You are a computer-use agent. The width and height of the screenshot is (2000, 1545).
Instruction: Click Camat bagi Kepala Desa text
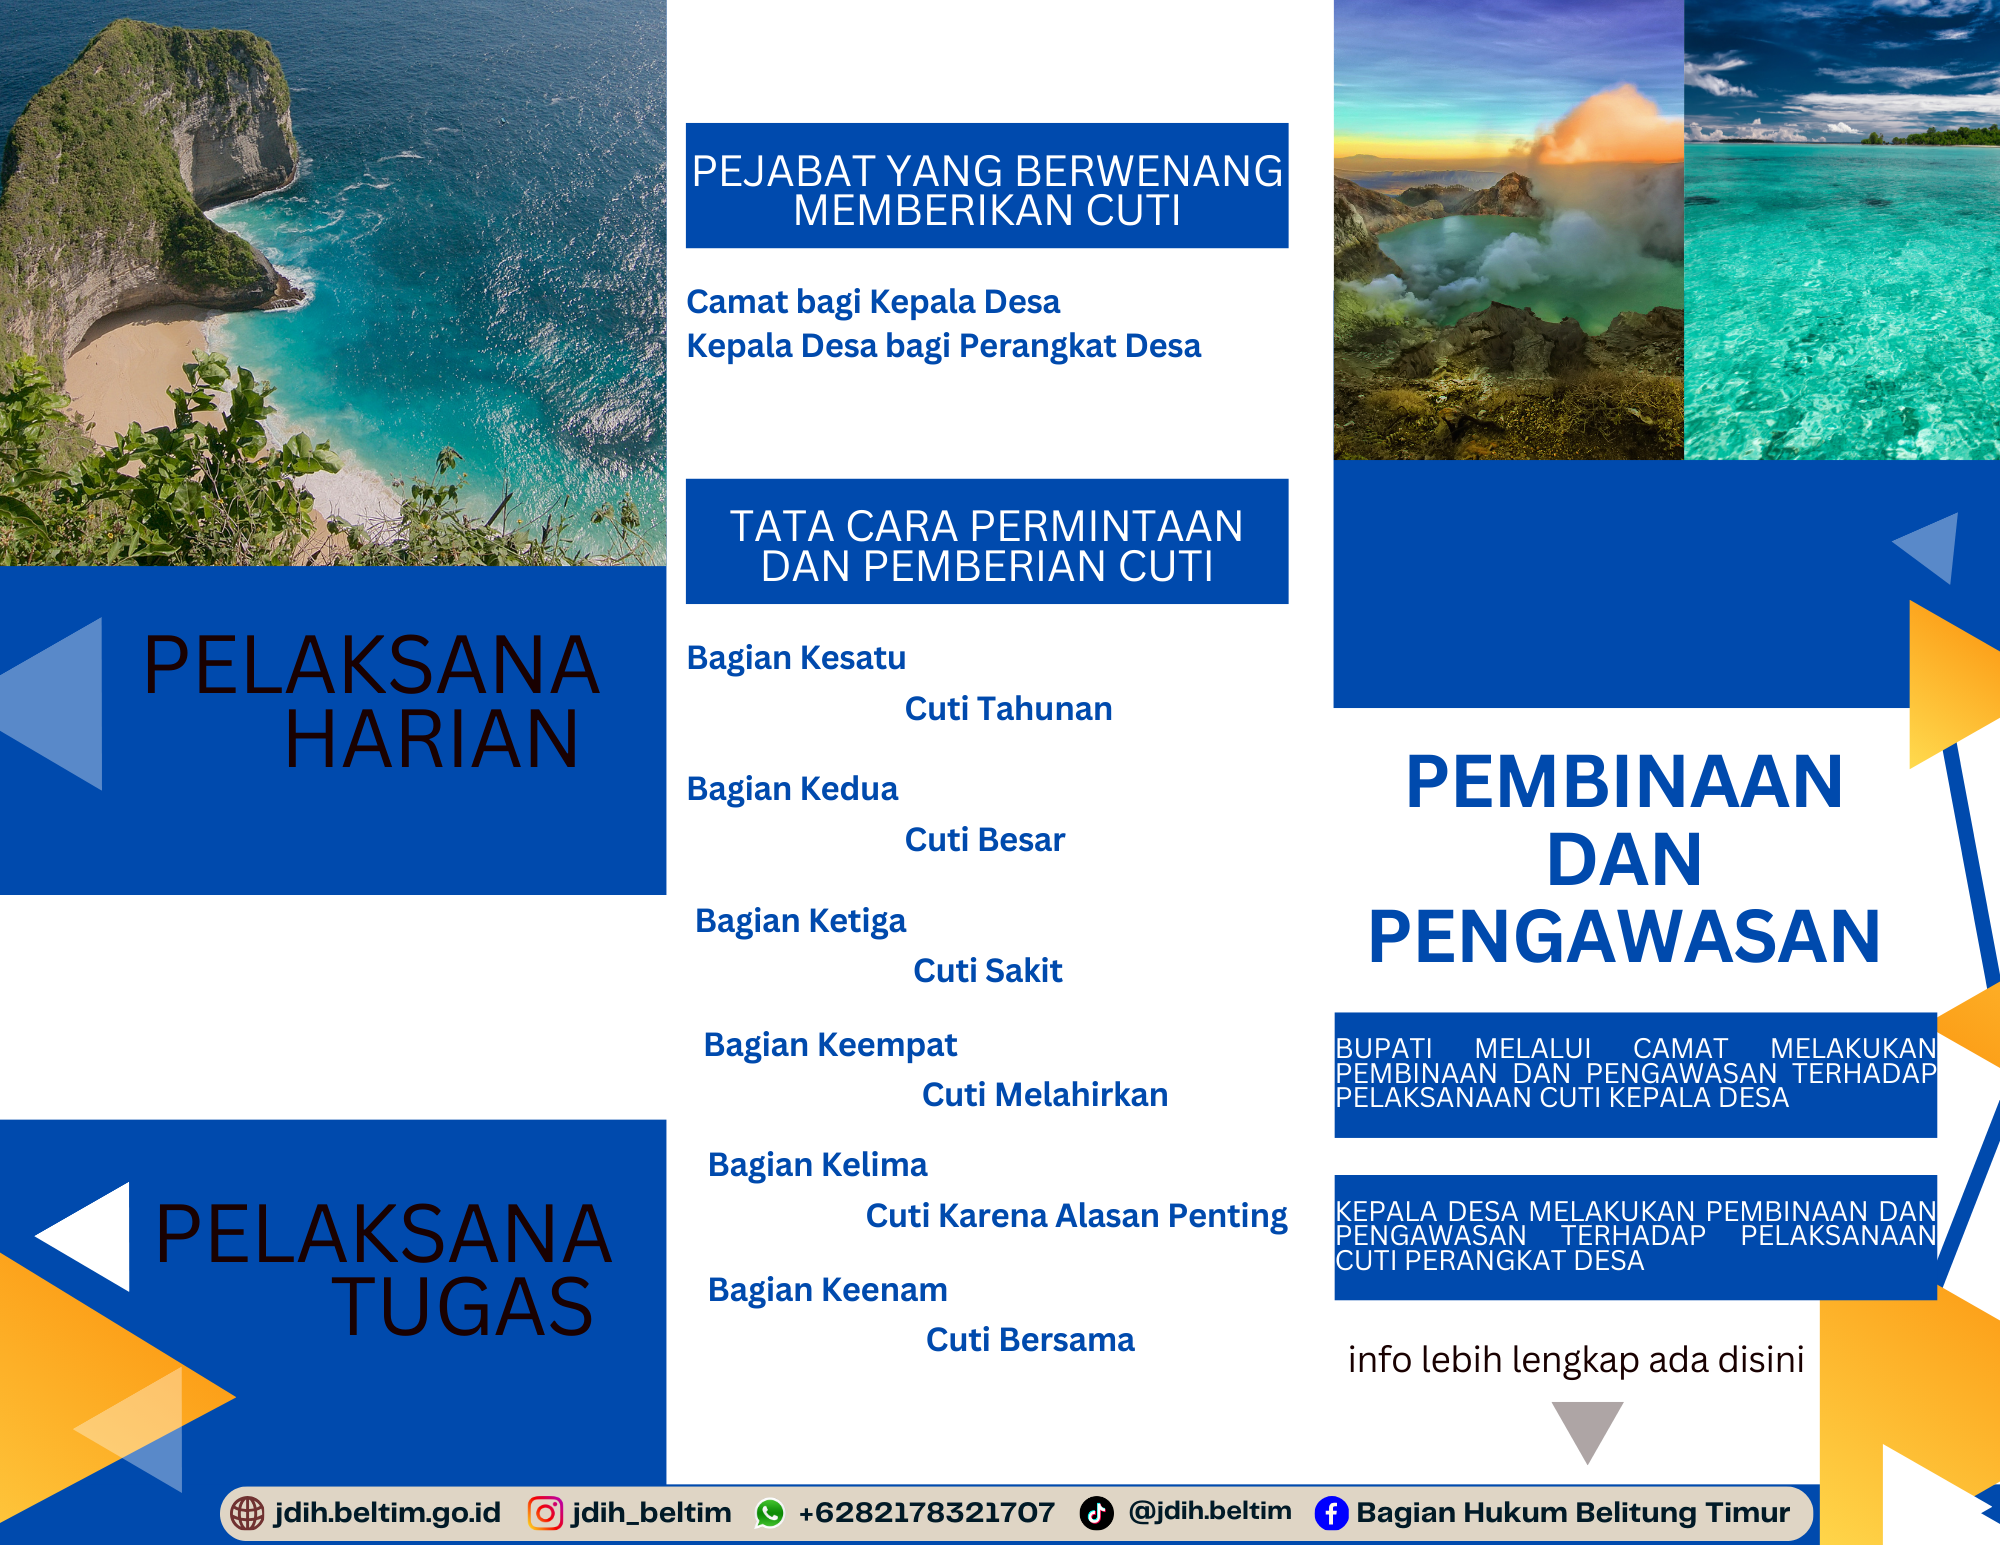click(873, 302)
